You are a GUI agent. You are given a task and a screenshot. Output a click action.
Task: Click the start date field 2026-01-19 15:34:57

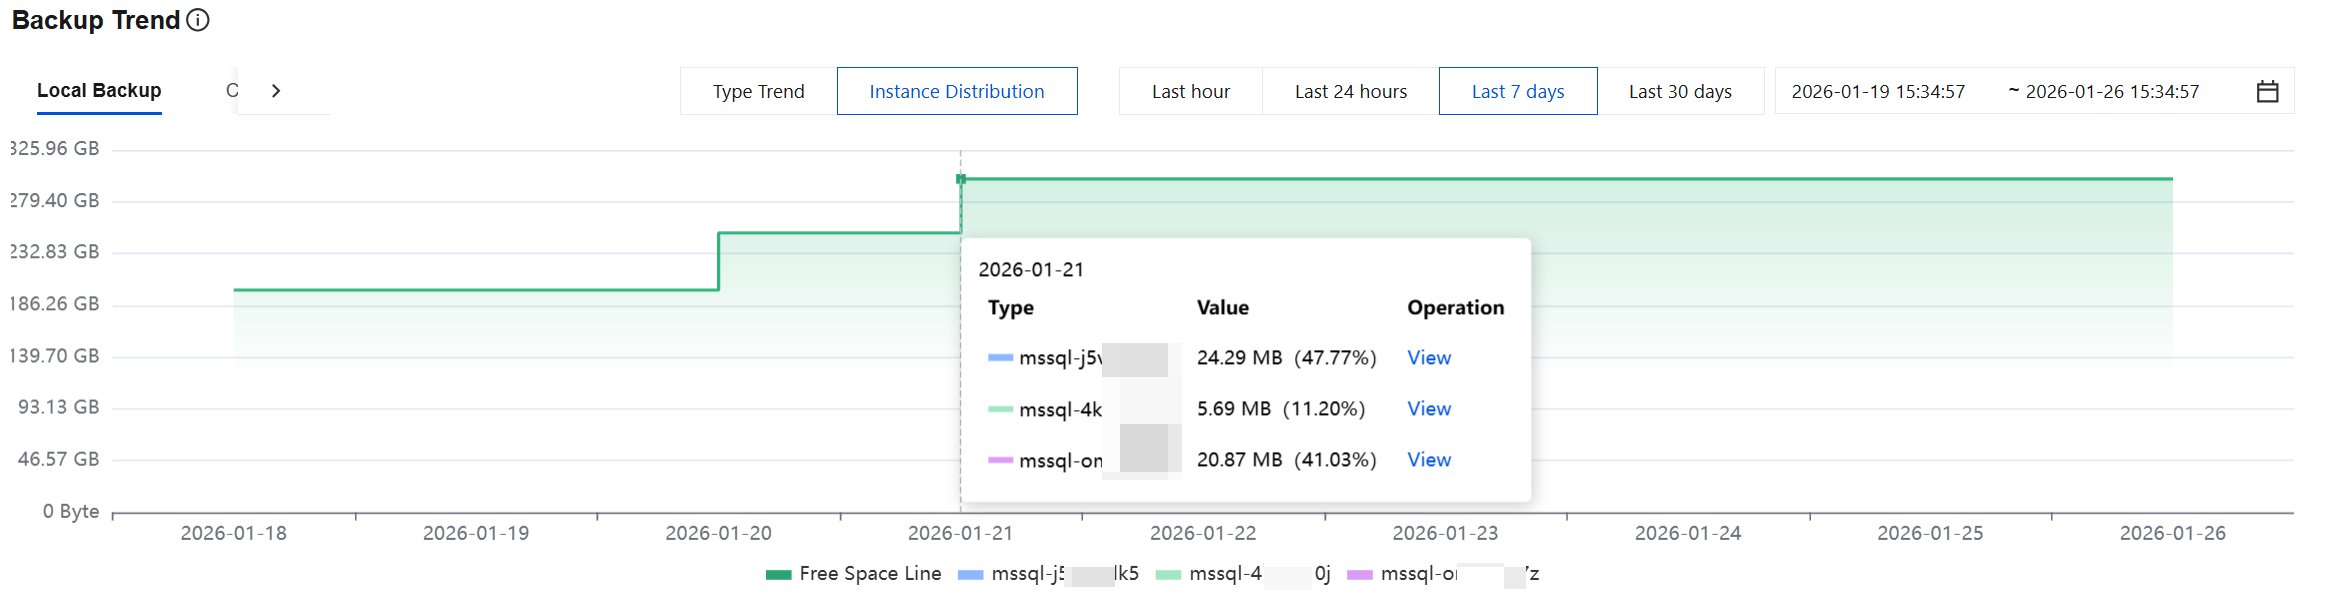1878,92
